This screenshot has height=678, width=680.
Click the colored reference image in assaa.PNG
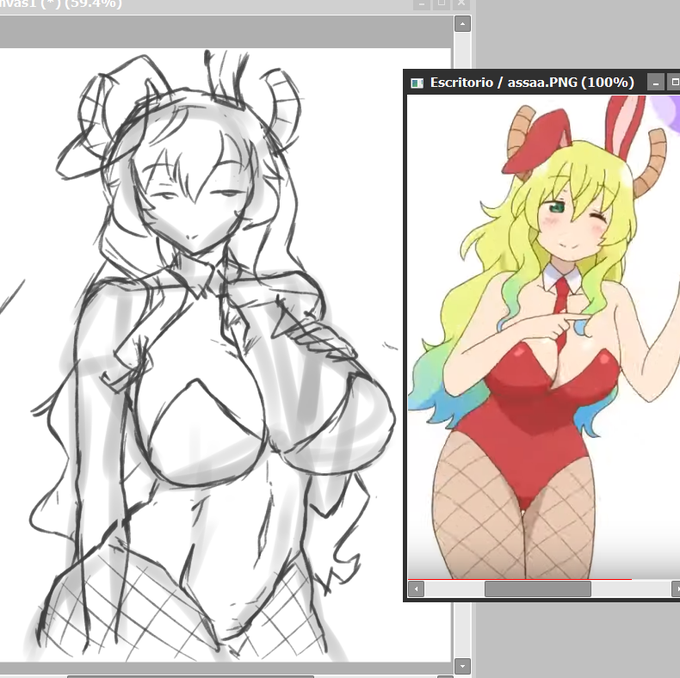544,337
